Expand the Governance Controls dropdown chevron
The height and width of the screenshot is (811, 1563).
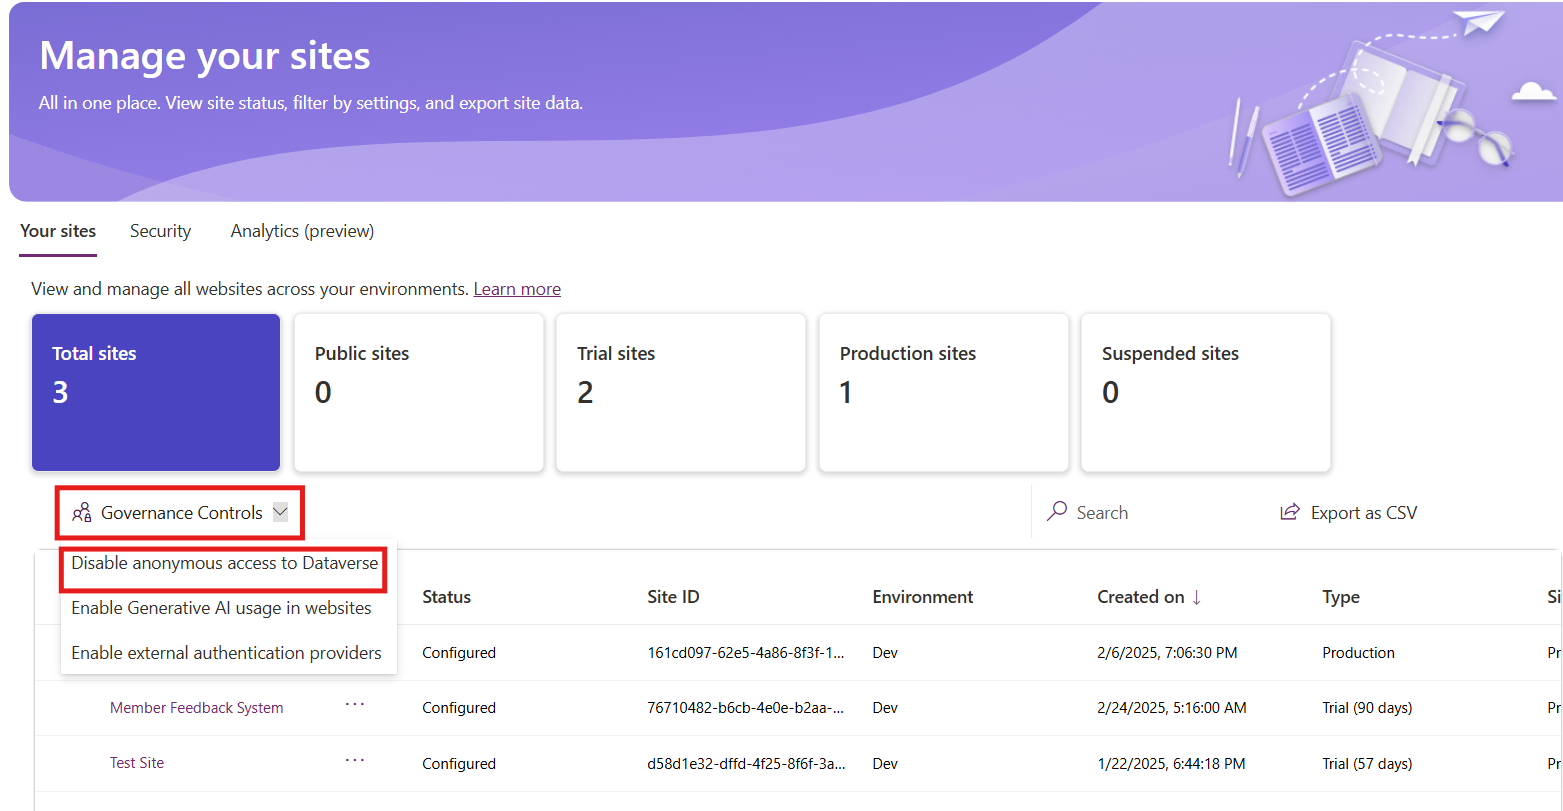pos(280,512)
